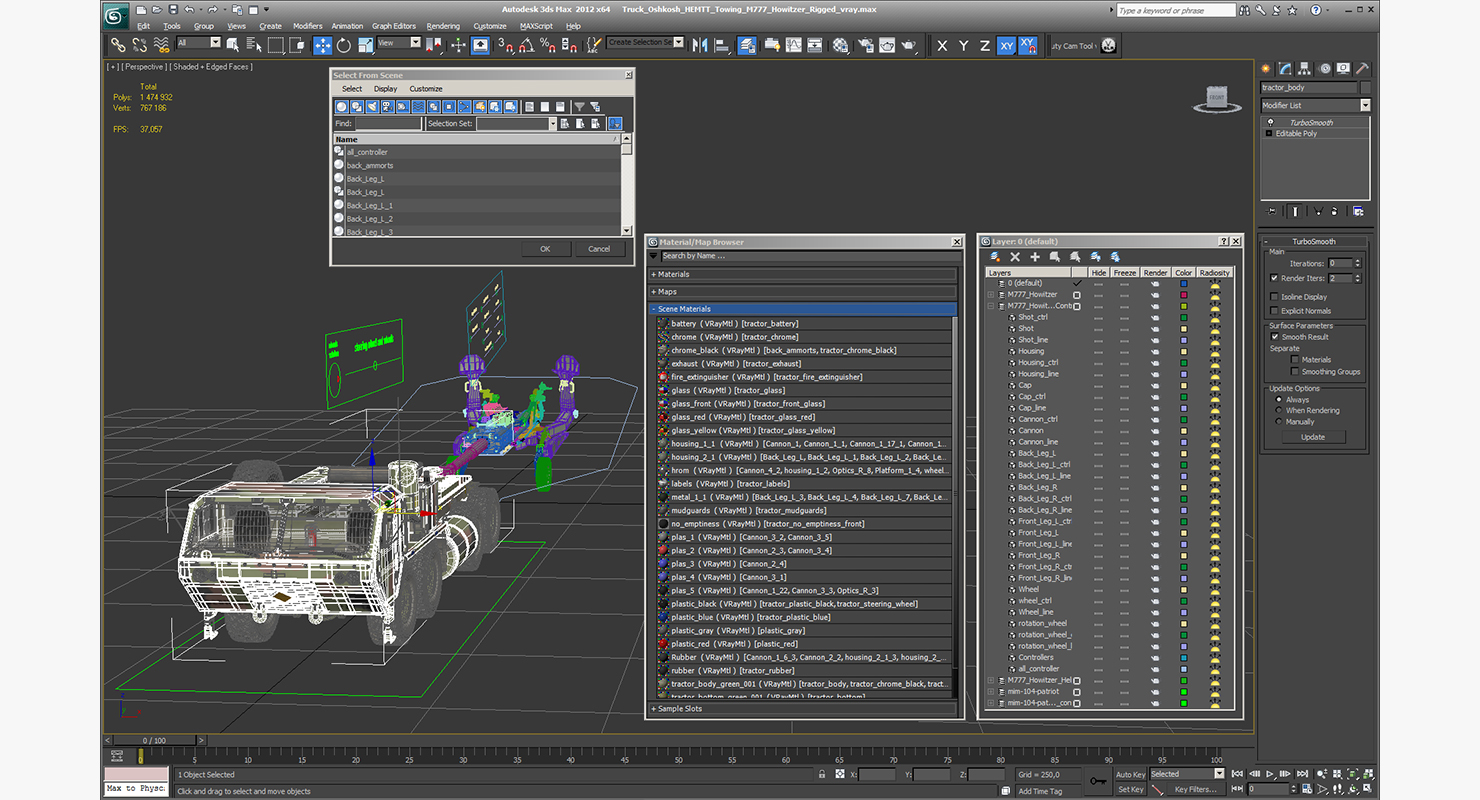
Task: Enable Separate by Smoothing Groups checkbox
Action: [1295, 372]
